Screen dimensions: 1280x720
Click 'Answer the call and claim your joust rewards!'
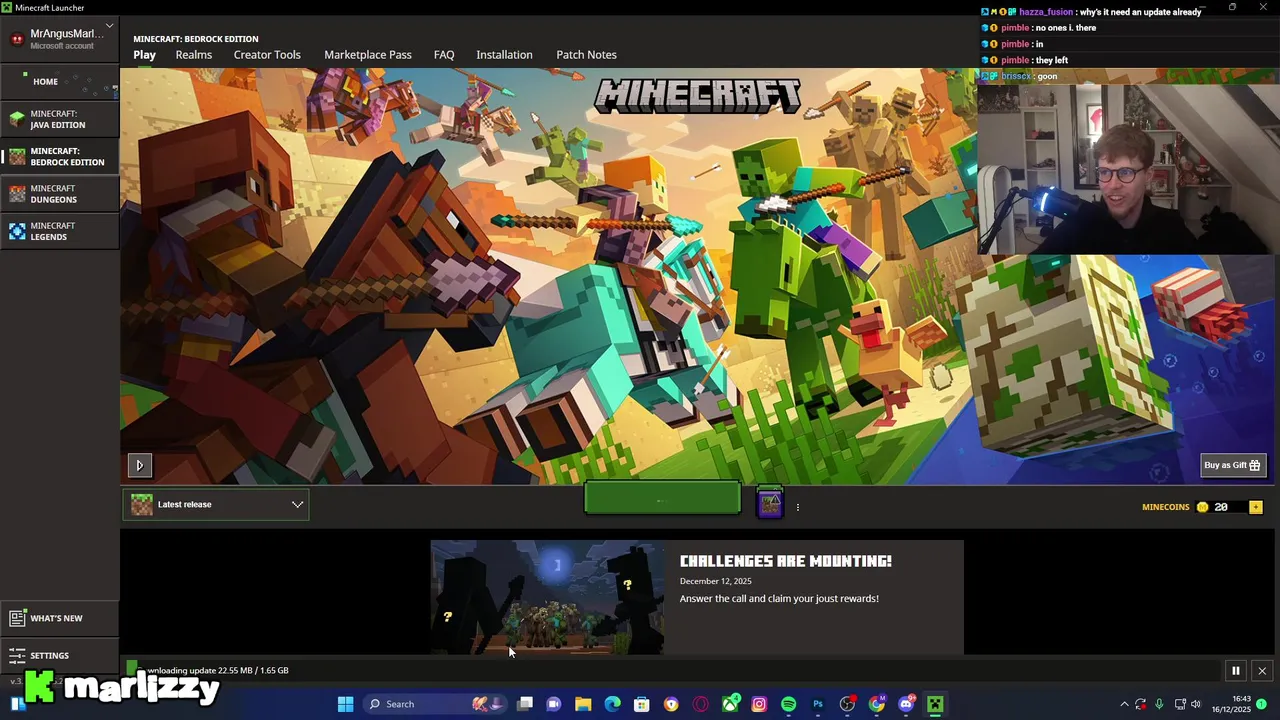779,598
